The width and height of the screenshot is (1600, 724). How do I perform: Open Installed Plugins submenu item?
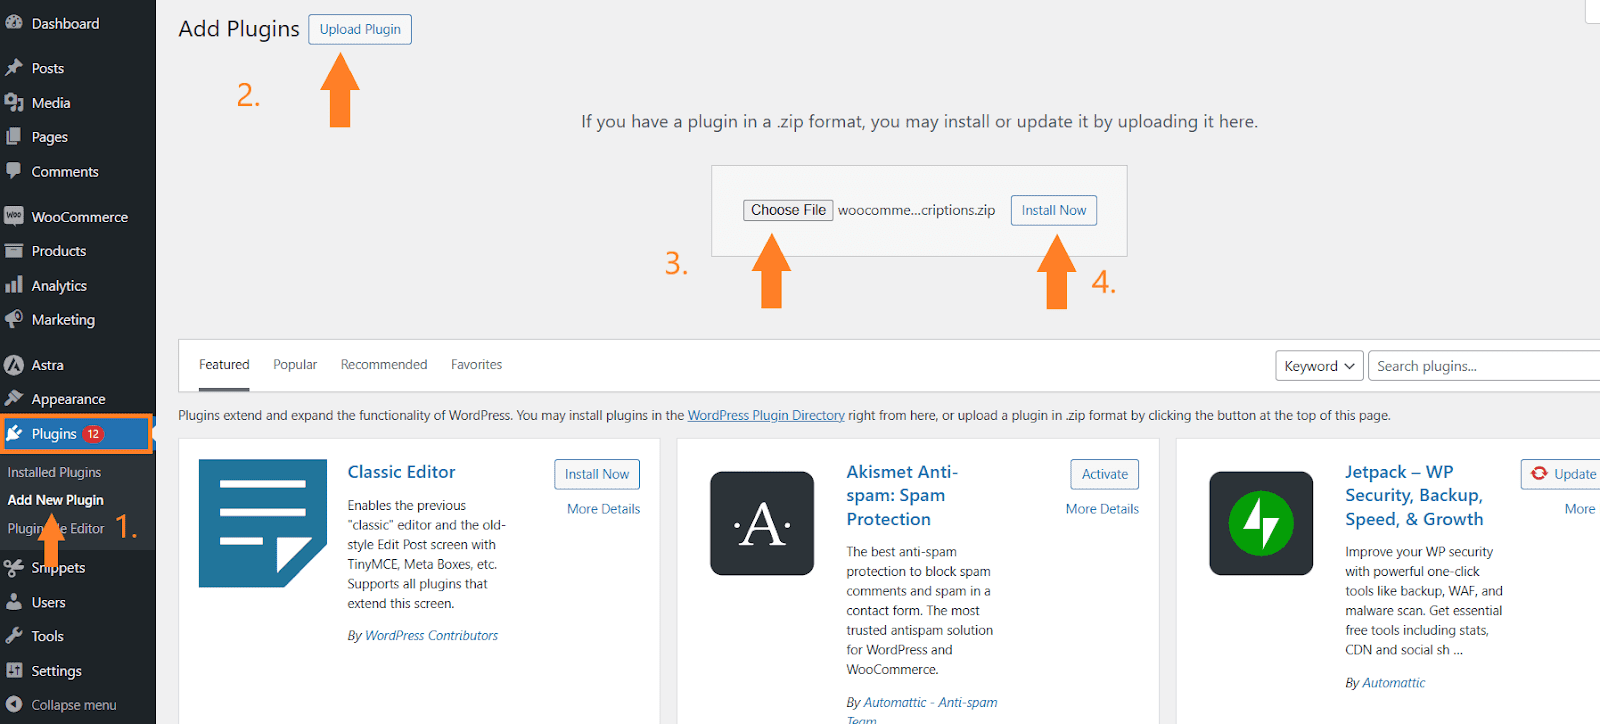(54, 472)
